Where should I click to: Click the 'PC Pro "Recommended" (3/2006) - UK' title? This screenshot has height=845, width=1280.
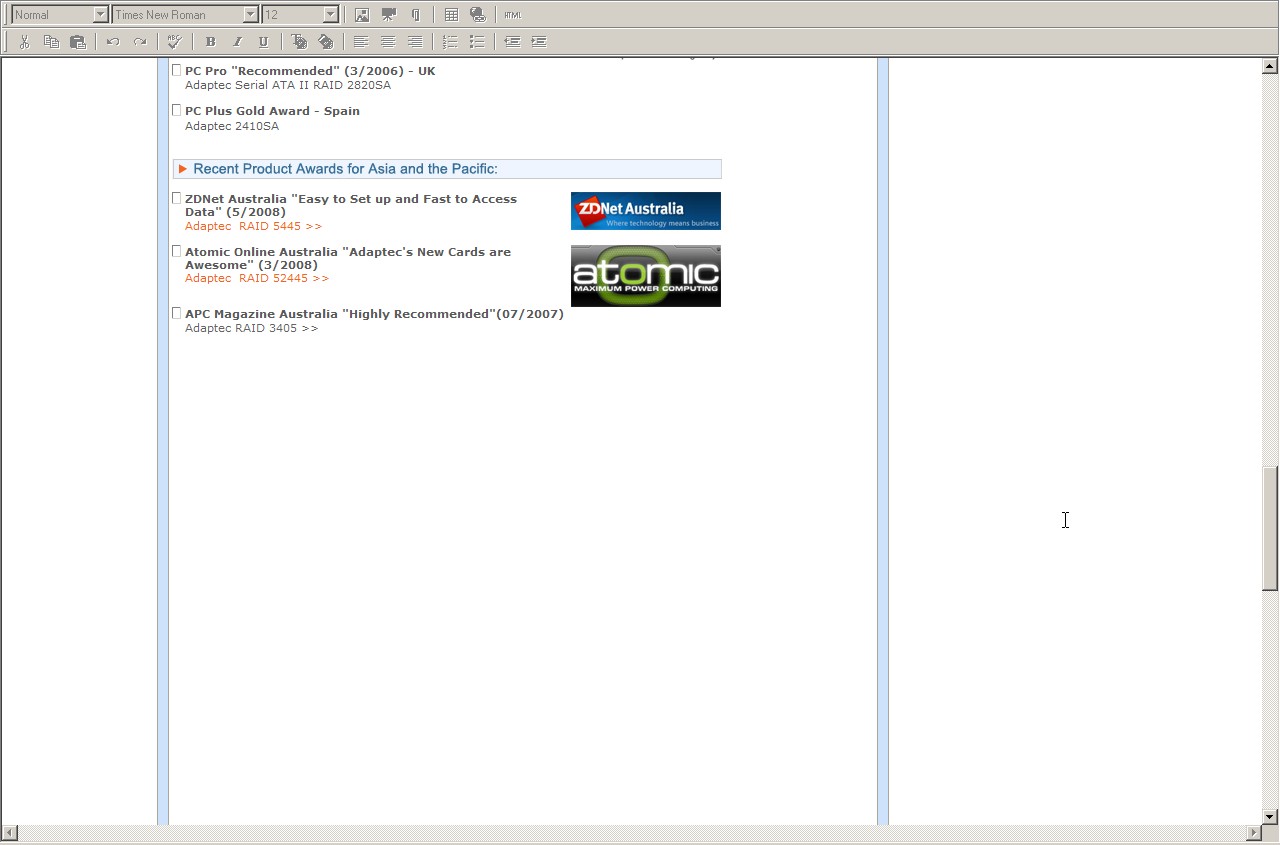pyautogui.click(x=310, y=71)
